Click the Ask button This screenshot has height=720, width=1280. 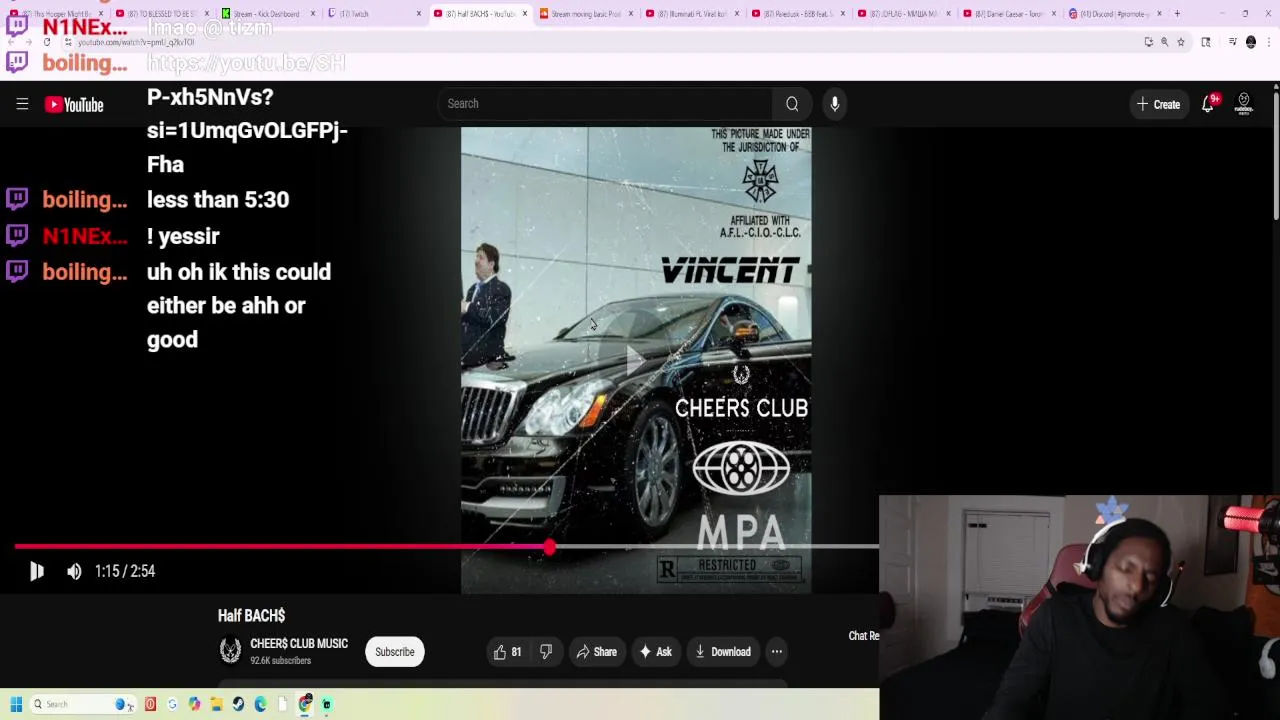(x=655, y=652)
